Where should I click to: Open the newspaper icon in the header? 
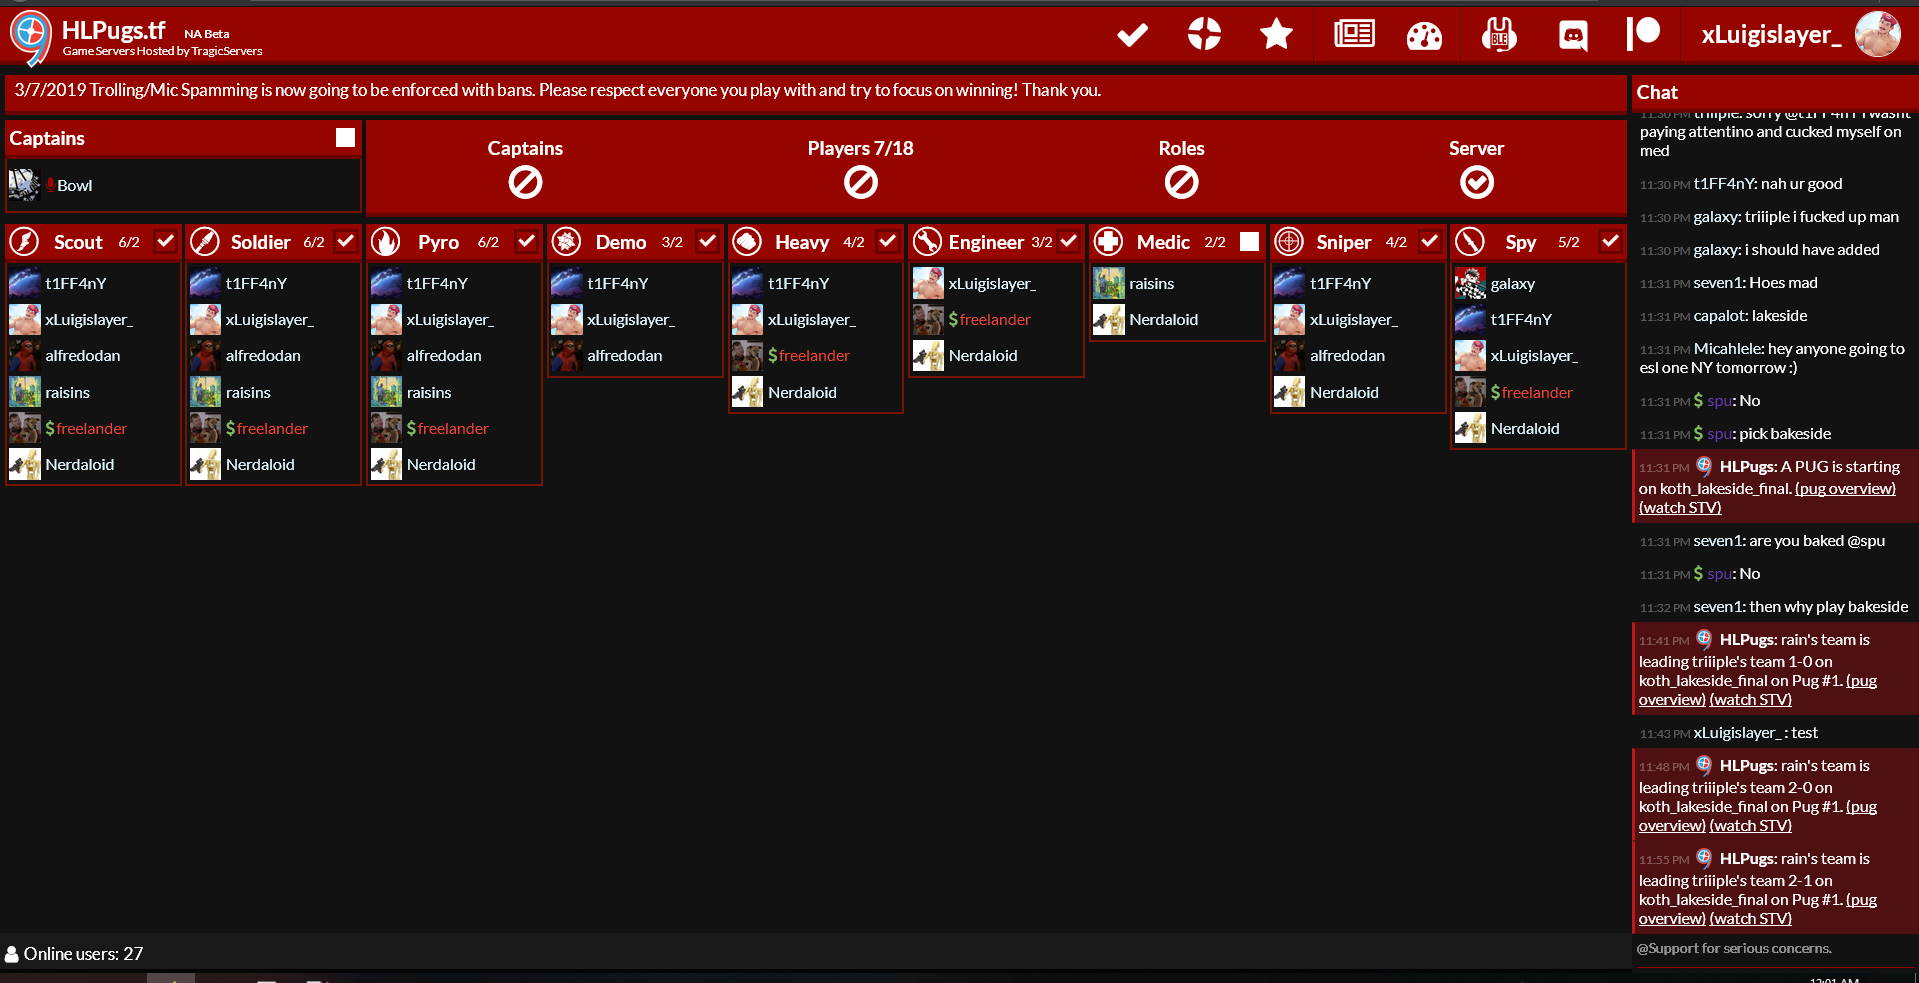1354,34
